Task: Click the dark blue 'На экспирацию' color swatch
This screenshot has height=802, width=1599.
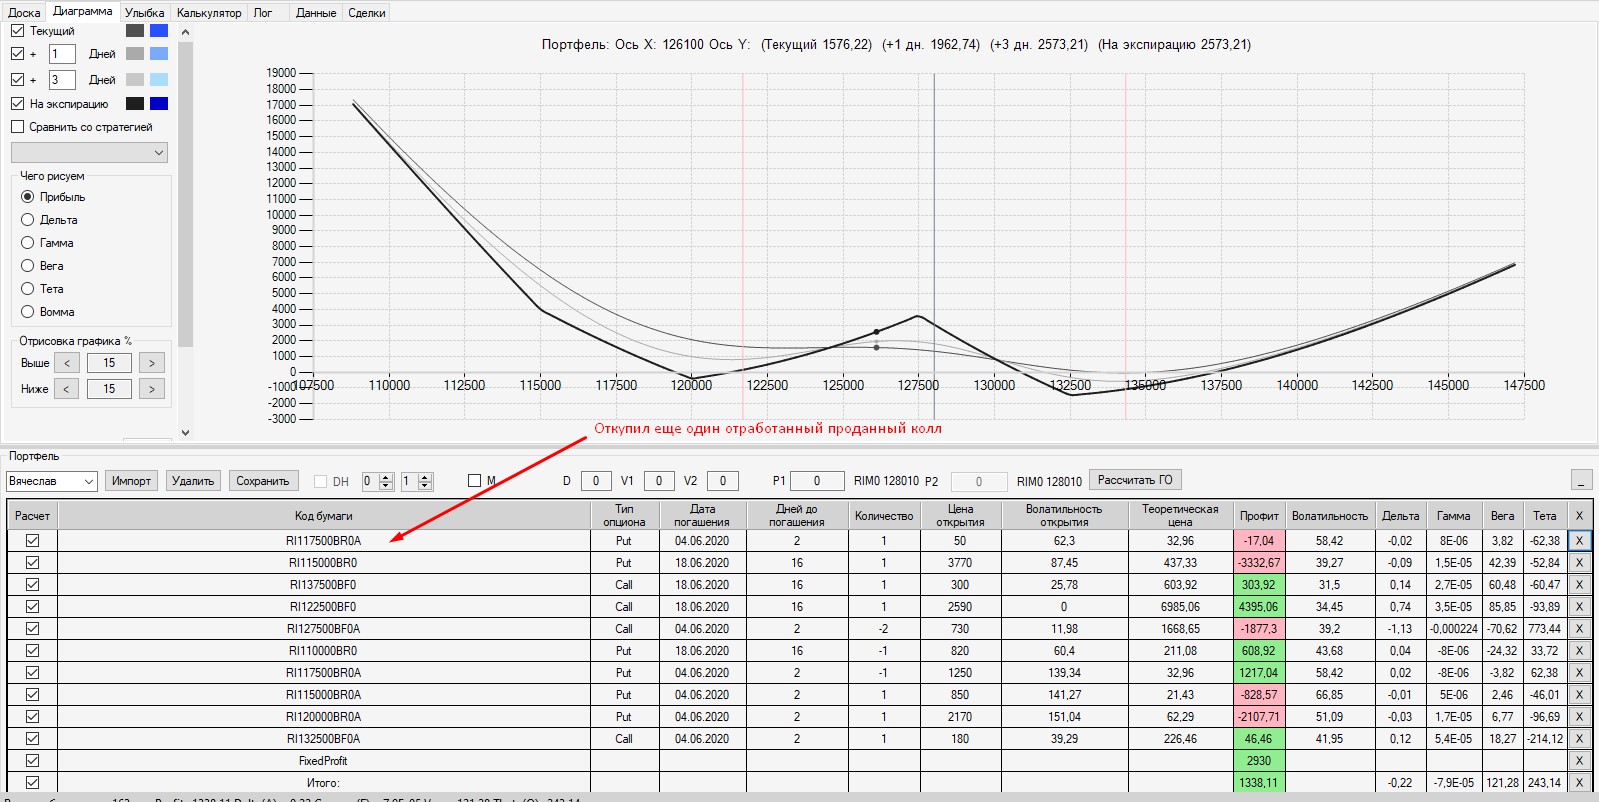Action: (159, 103)
